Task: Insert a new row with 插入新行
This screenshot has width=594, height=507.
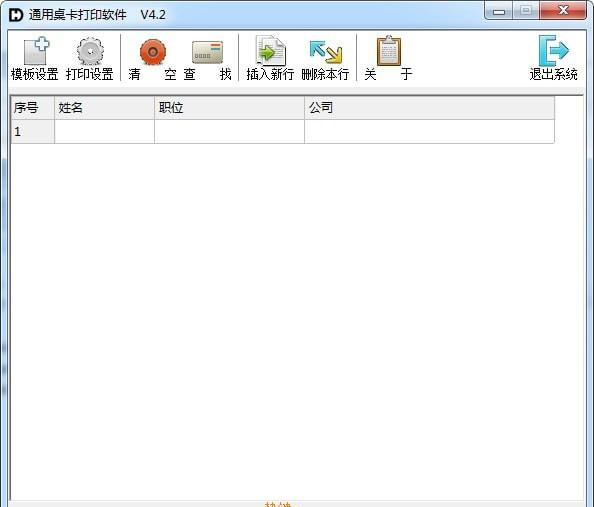Action: click(270, 58)
